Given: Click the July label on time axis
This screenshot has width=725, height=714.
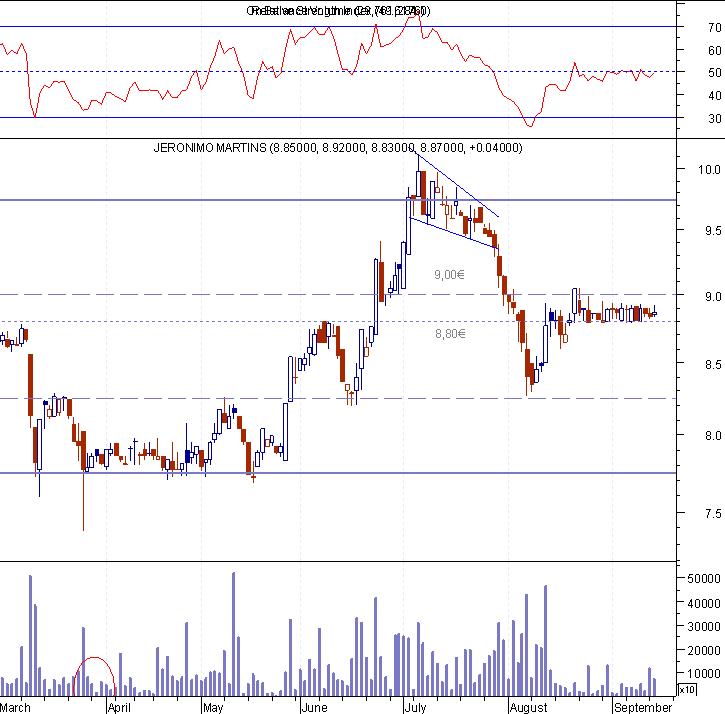Looking at the screenshot, I should (415, 708).
